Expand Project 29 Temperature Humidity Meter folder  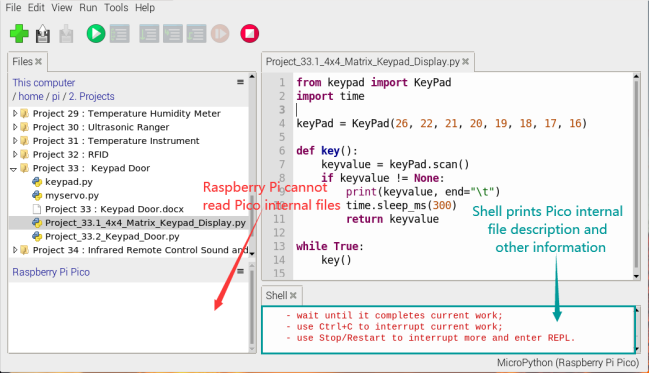coord(15,113)
